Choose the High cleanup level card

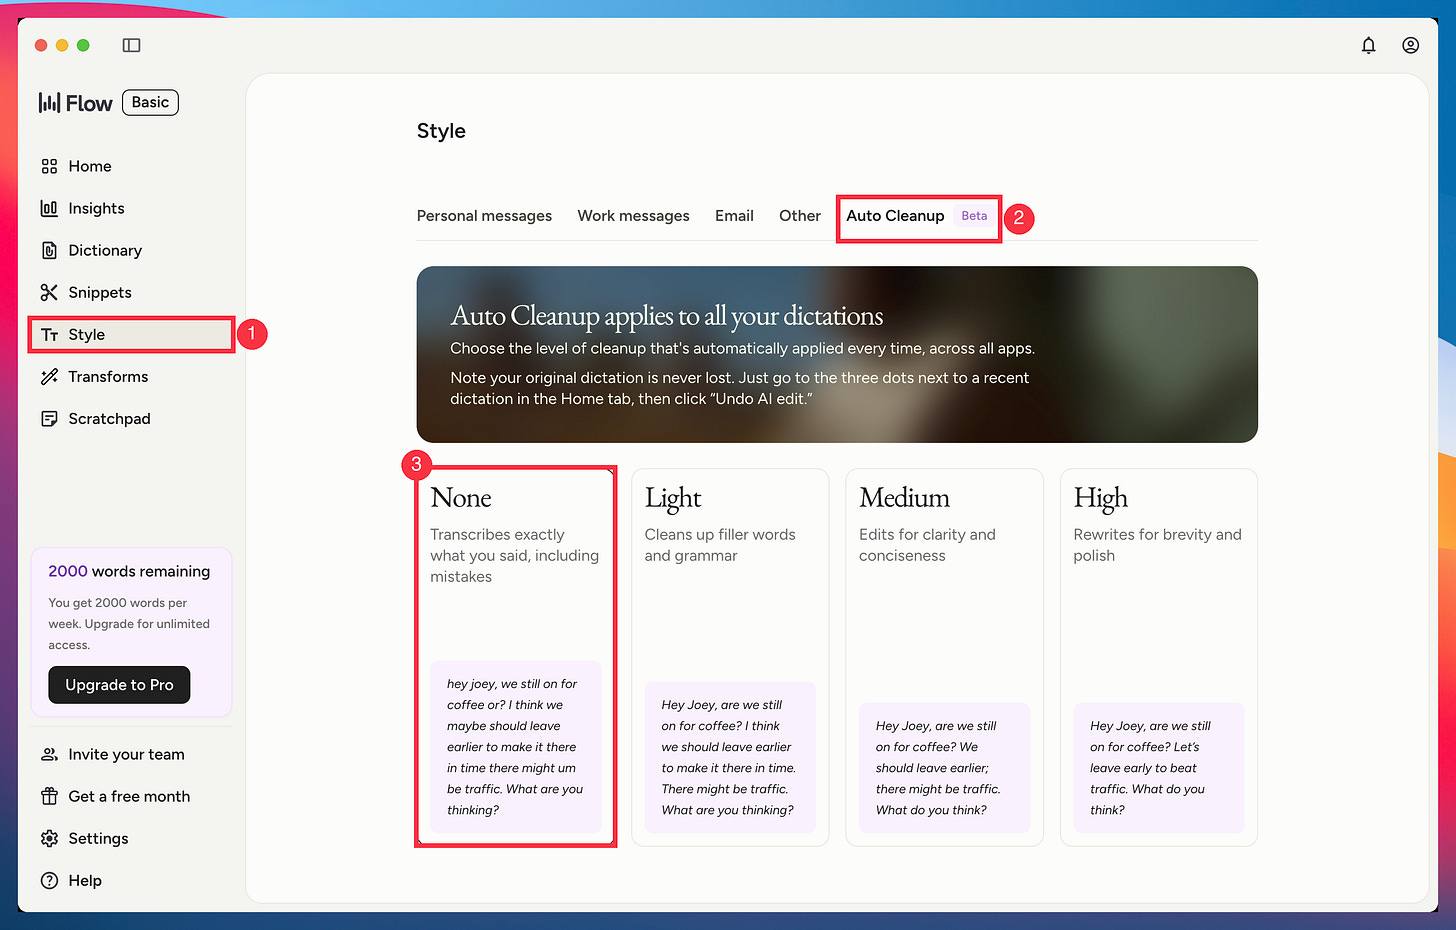(1158, 657)
